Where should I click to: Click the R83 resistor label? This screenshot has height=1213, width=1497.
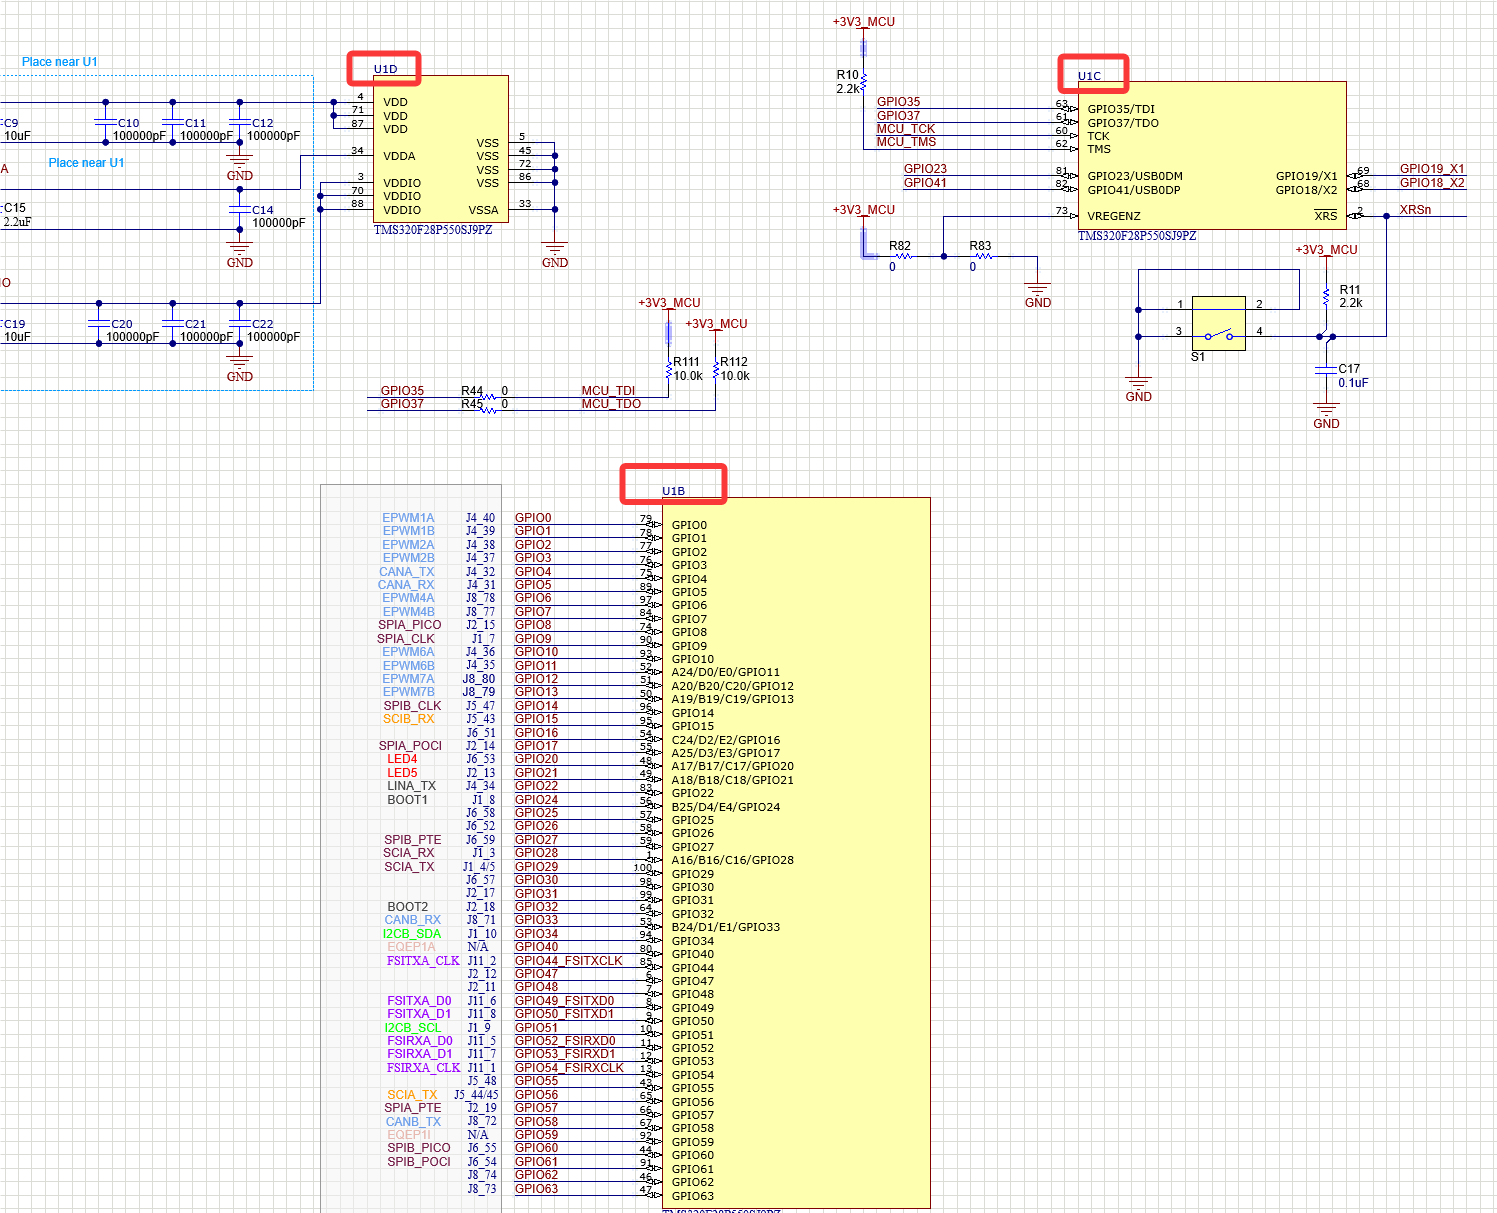980,246
